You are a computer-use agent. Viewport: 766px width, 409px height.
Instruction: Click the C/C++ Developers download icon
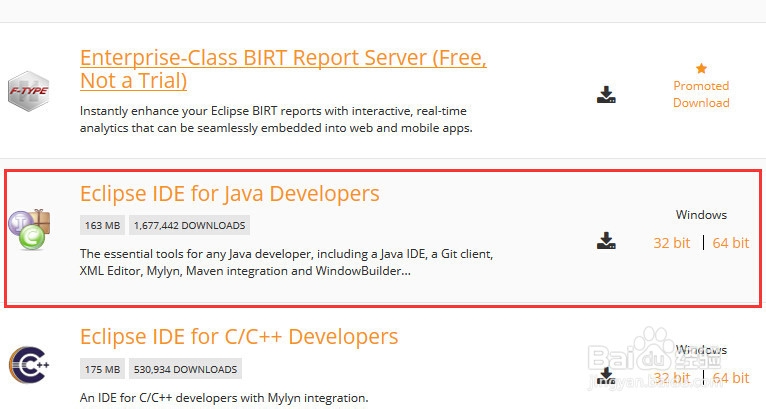pyautogui.click(x=606, y=376)
